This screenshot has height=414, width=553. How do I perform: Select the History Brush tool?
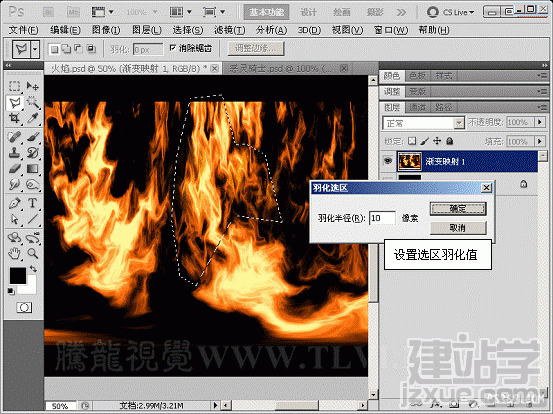tap(32, 153)
